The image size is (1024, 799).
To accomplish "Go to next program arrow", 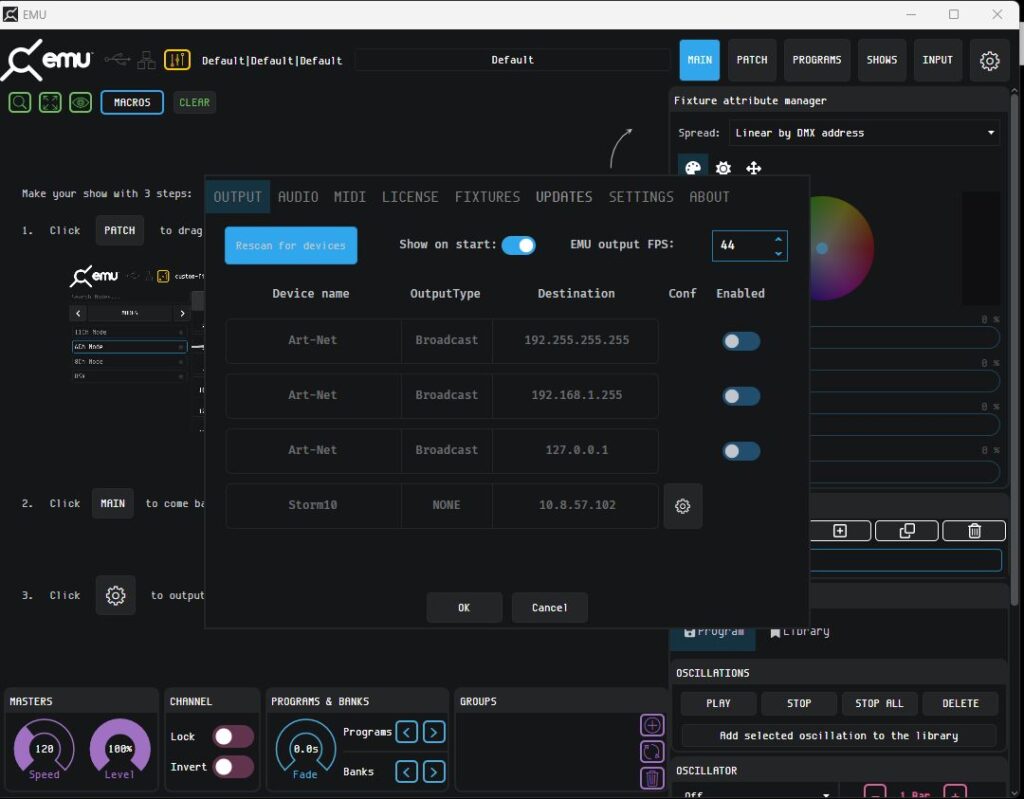I will 434,732.
